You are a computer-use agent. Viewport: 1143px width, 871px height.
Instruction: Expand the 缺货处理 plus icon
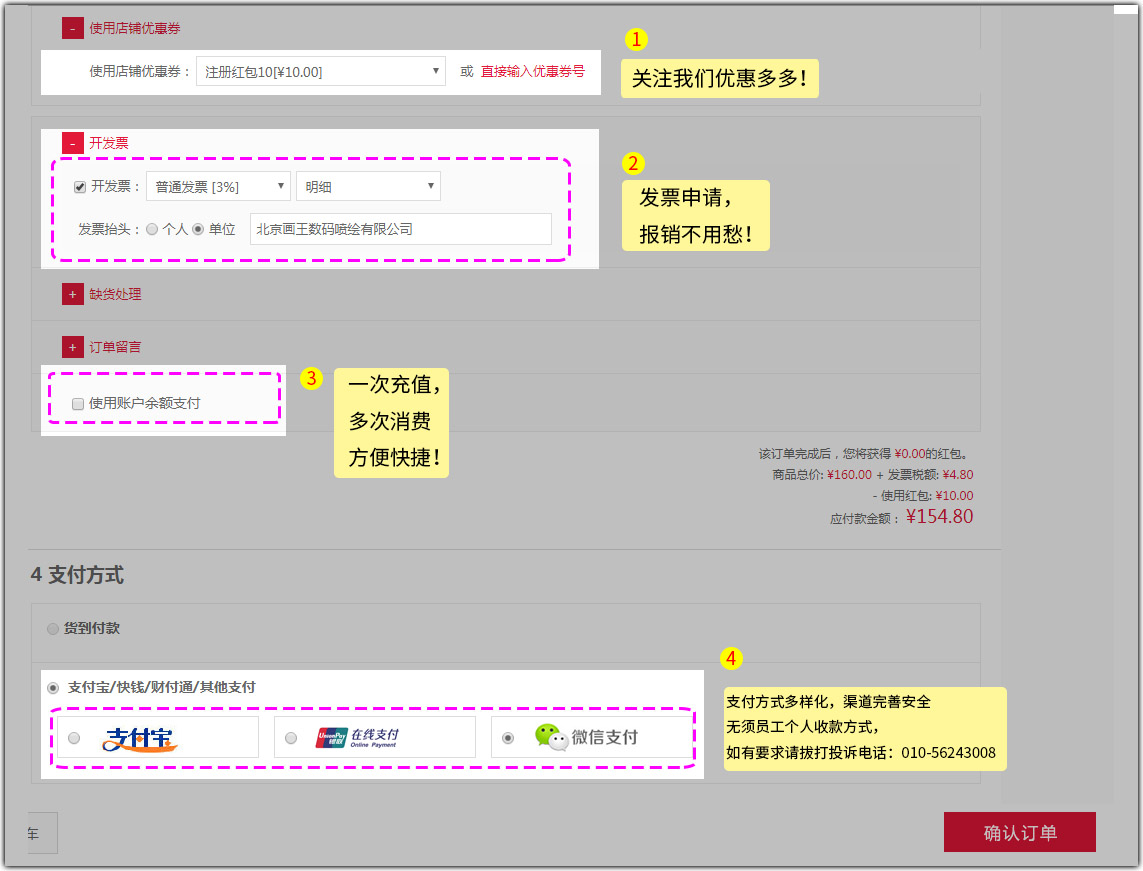coord(72,294)
